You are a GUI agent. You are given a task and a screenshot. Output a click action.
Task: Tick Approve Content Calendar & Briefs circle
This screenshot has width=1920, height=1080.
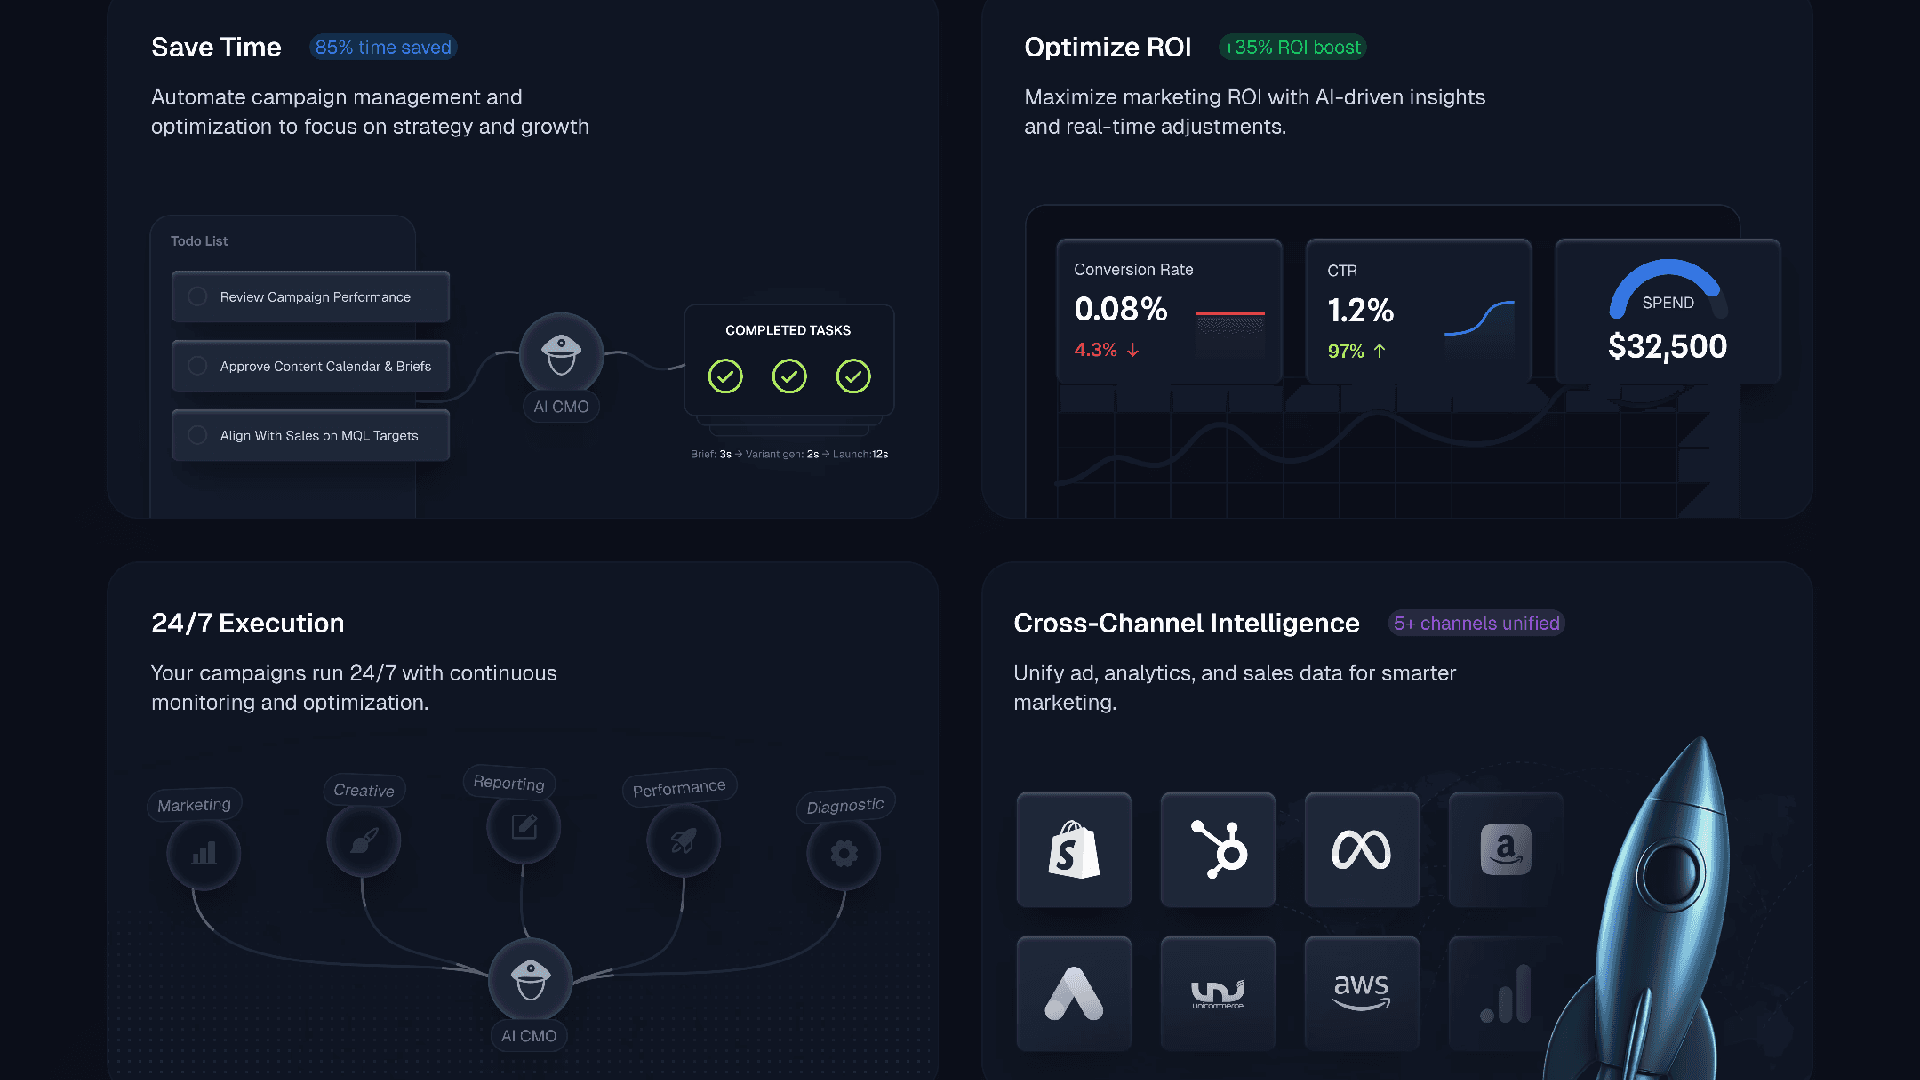click(x=198, y=366)
